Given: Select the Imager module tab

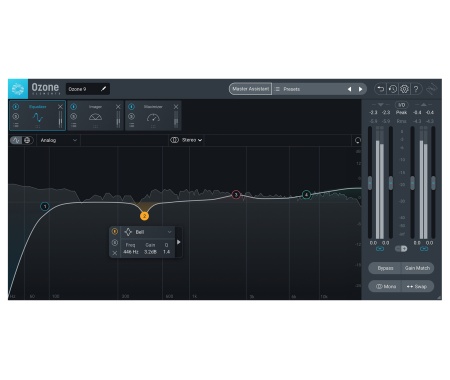Looking at the screenshot, I should click(95, 115).
